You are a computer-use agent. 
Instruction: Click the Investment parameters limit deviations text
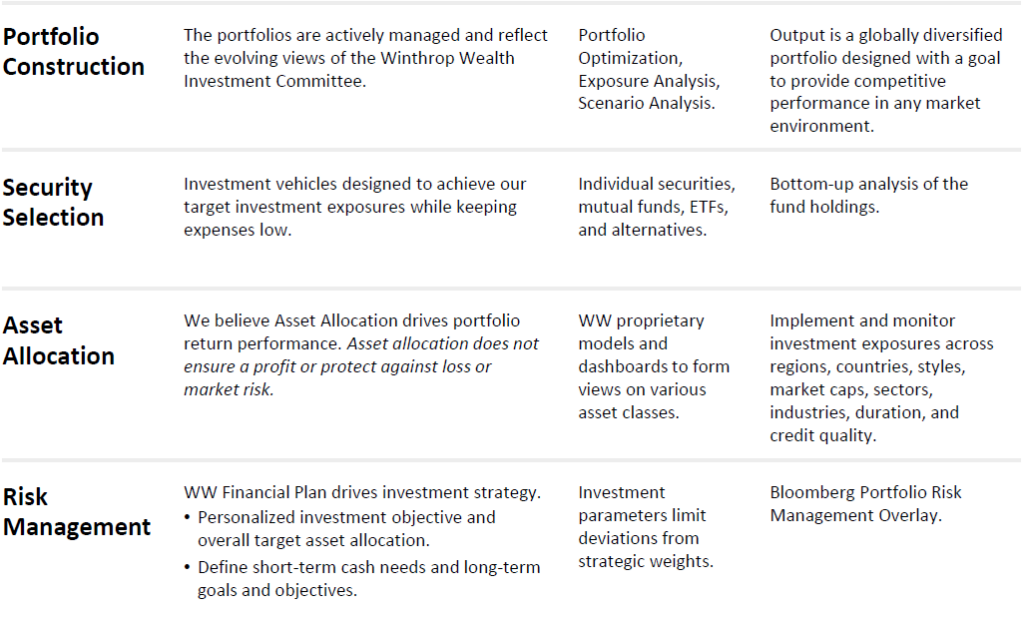click(646, 527)
